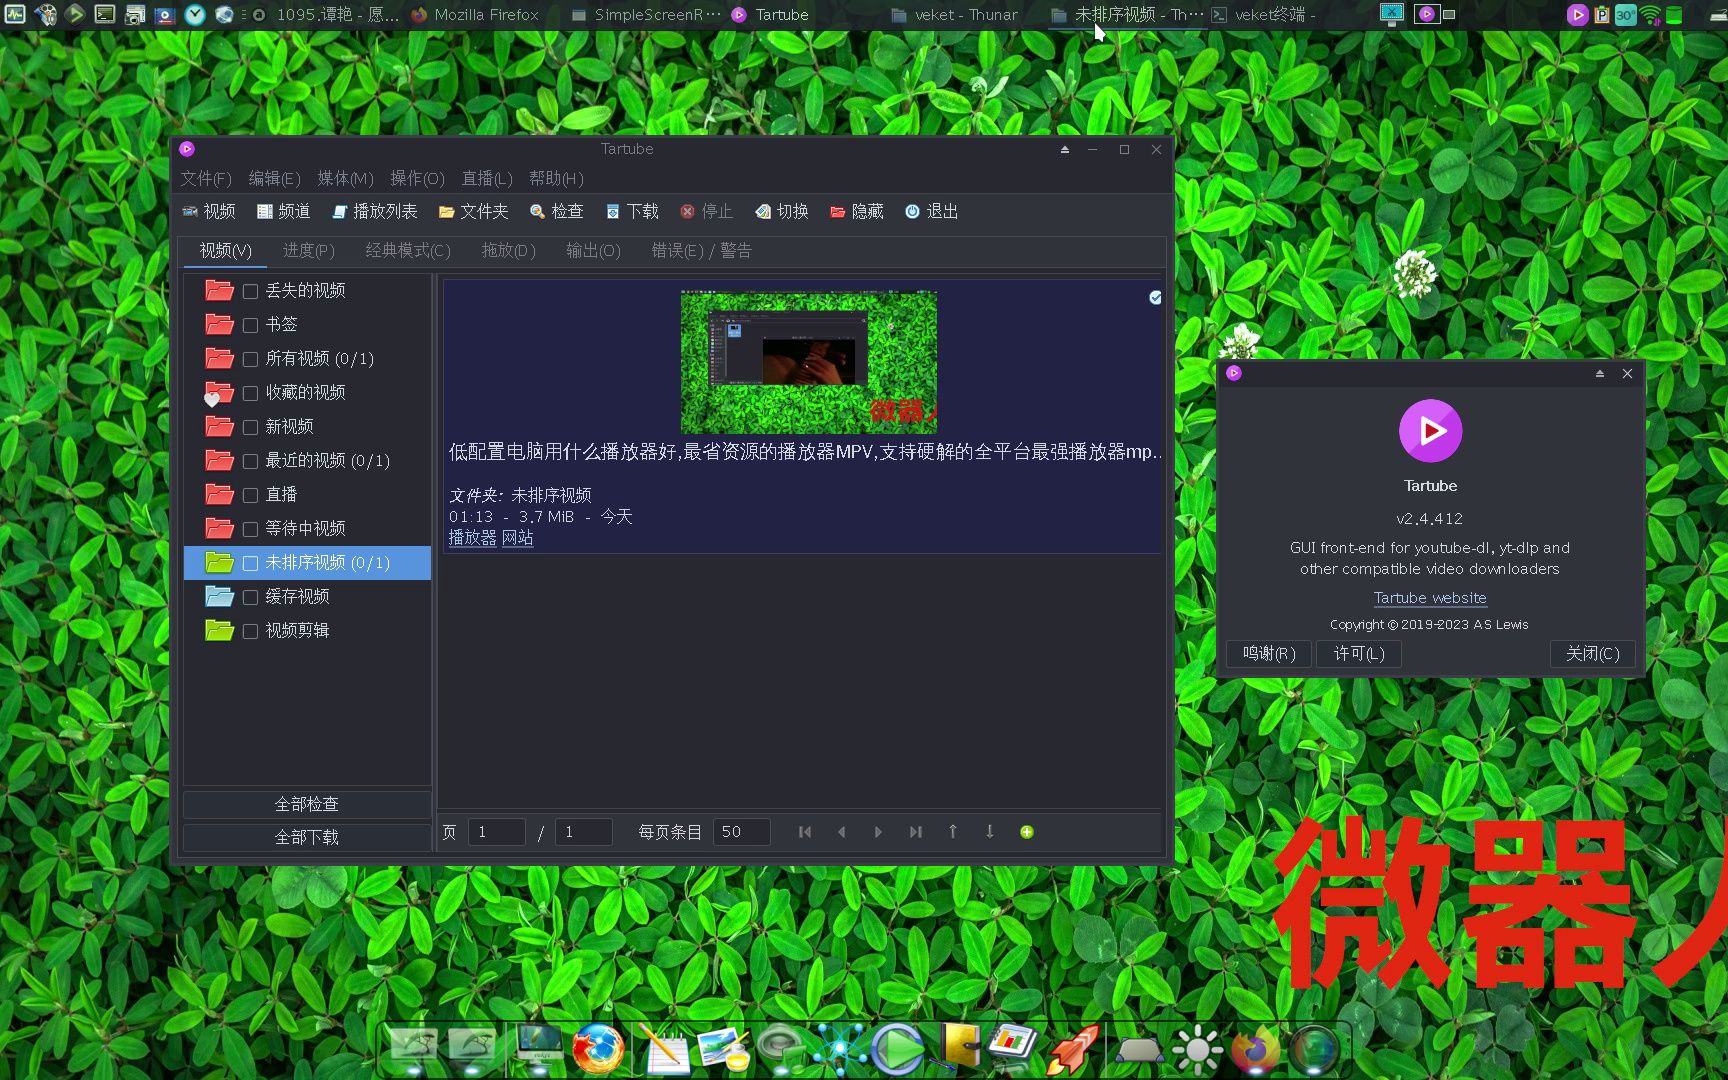Tick the 丢失的视频 folder checkbox

250,291
